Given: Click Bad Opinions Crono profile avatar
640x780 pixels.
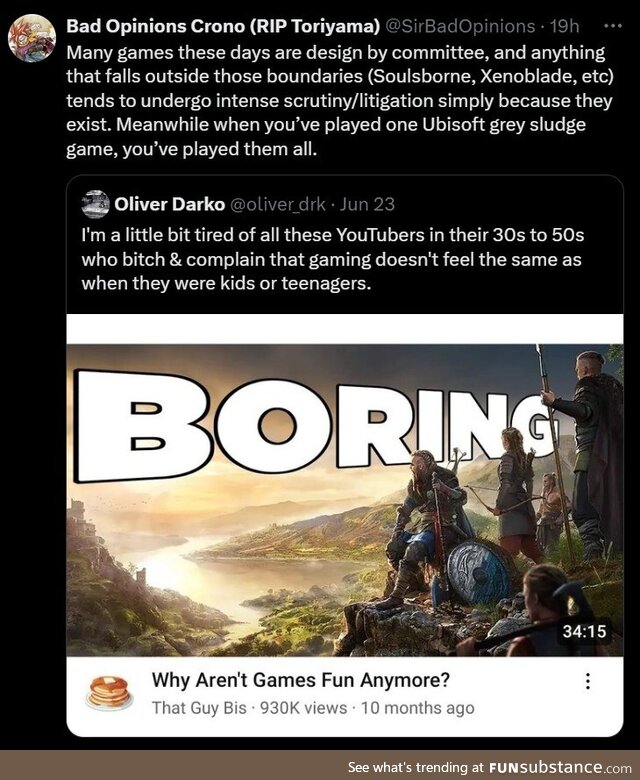Looking at the screenshot, I should (32, 38).
